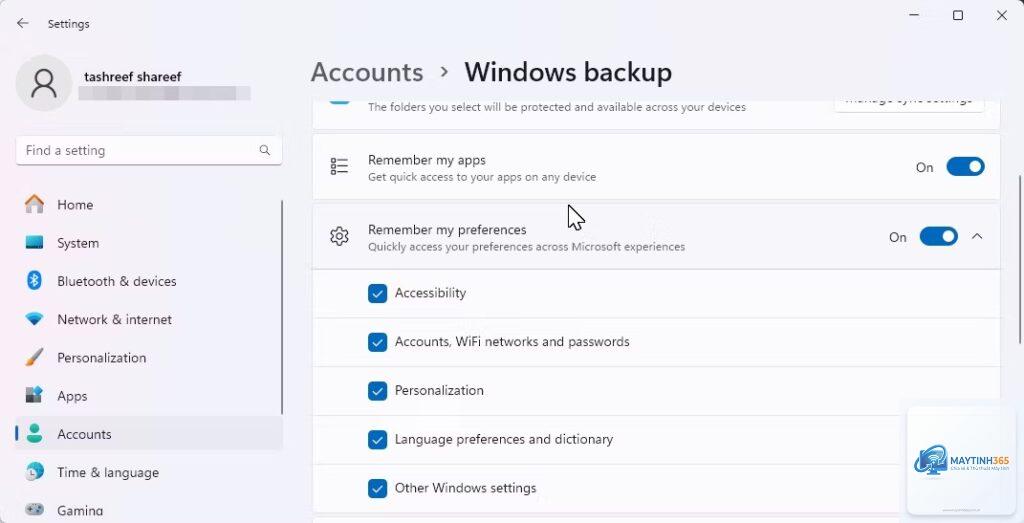Click the tashreef shareef account name
The width and height of the screenshot is (1024, 523).
[x=133, y=76]
